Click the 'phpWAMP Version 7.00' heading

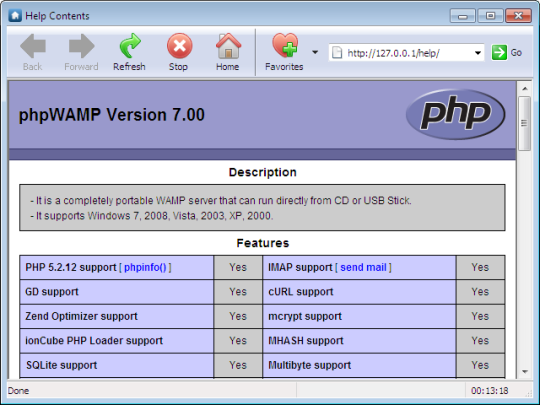pyautogui.click(x=112, y=115)
